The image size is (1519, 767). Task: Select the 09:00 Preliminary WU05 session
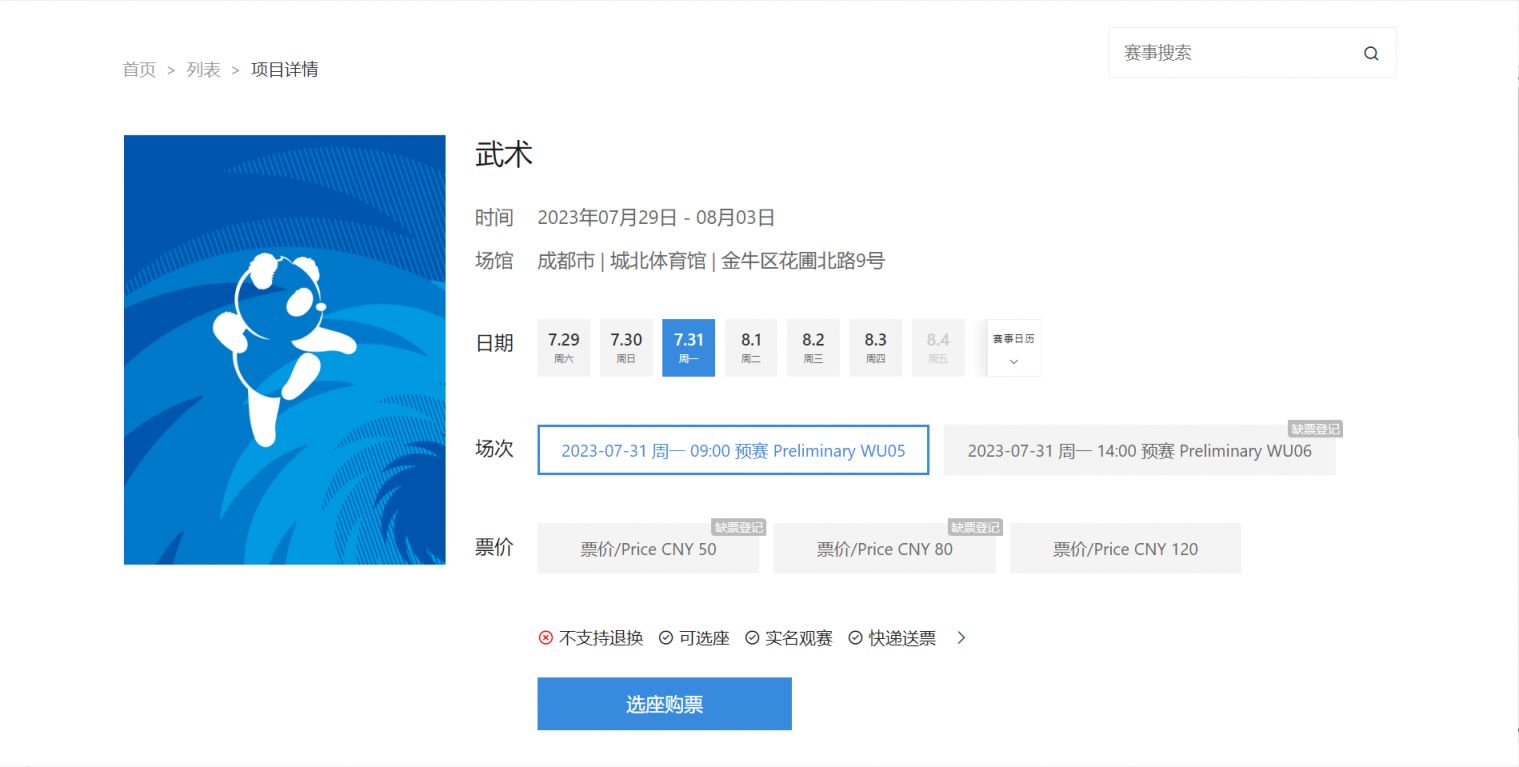tap(733, 450)
